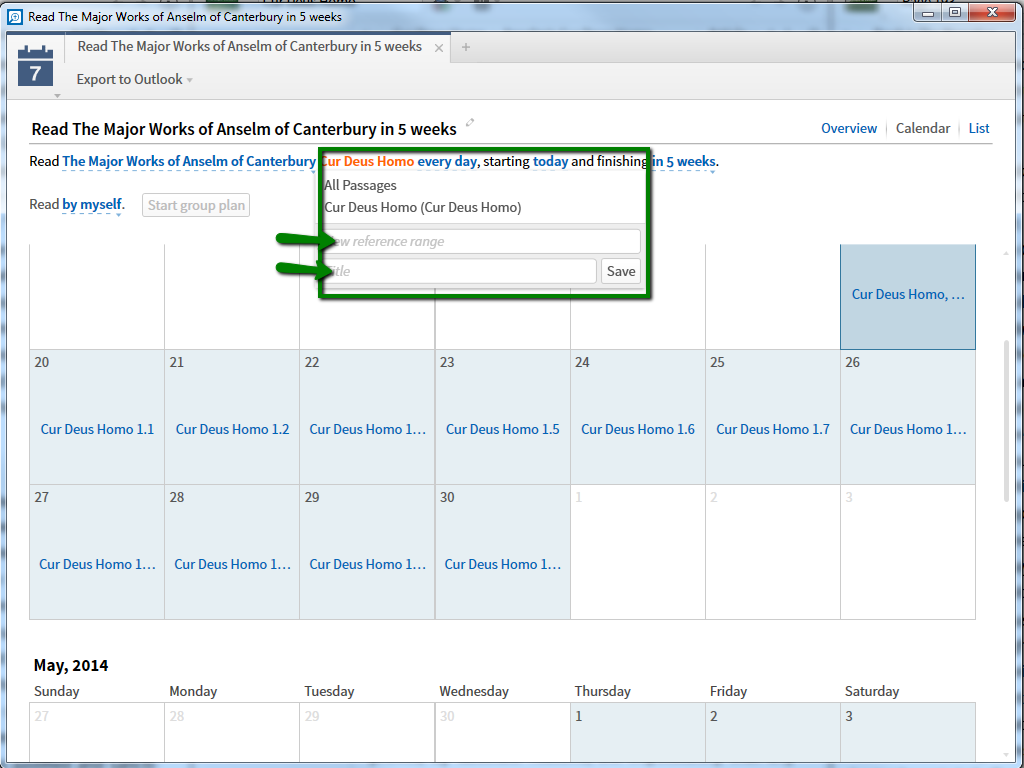
Task: Click the Cur Deus Homo passage selector
Action: (x=368, y=161)
